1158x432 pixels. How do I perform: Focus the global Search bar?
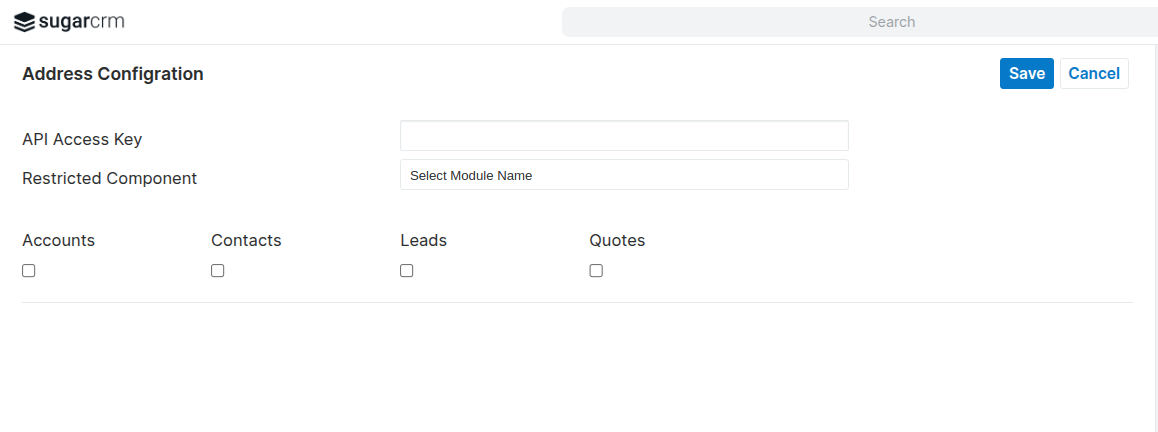(858, 22)
